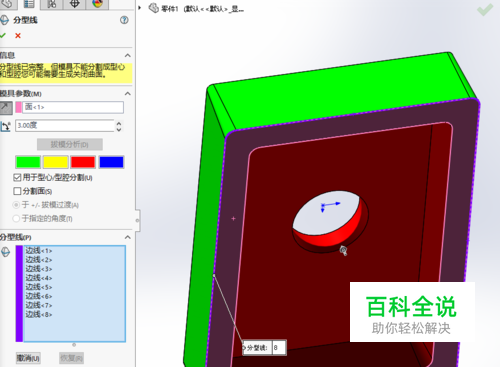Select 于指定的角度 radio option
Image resolution: width=500 pixels, height=367 pixels.
click(16, 219)
